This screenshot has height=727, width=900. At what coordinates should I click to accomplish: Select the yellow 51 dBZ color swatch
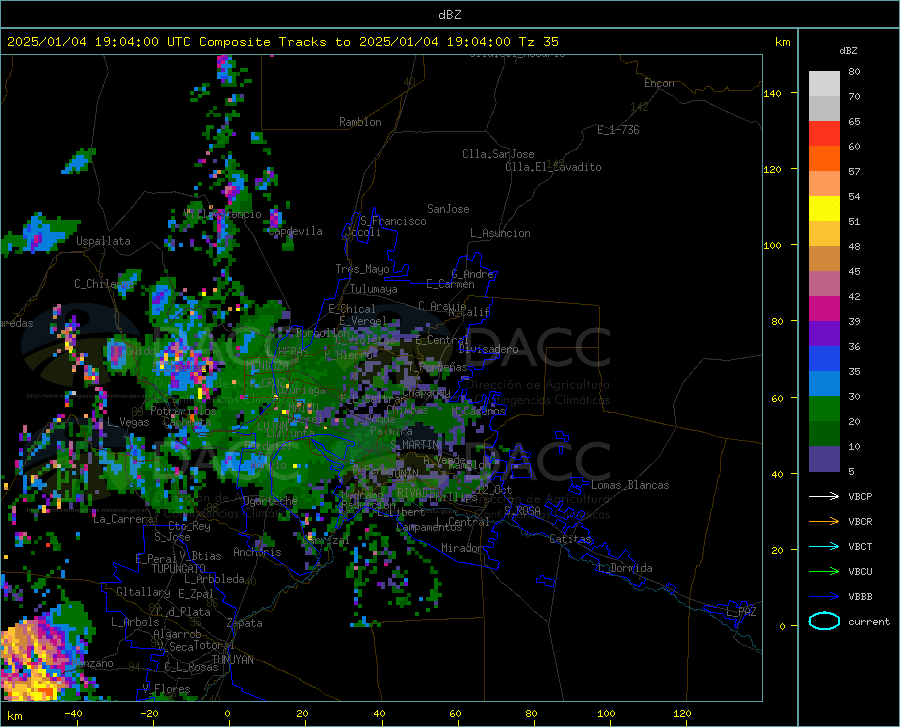[x=824, y=209]
